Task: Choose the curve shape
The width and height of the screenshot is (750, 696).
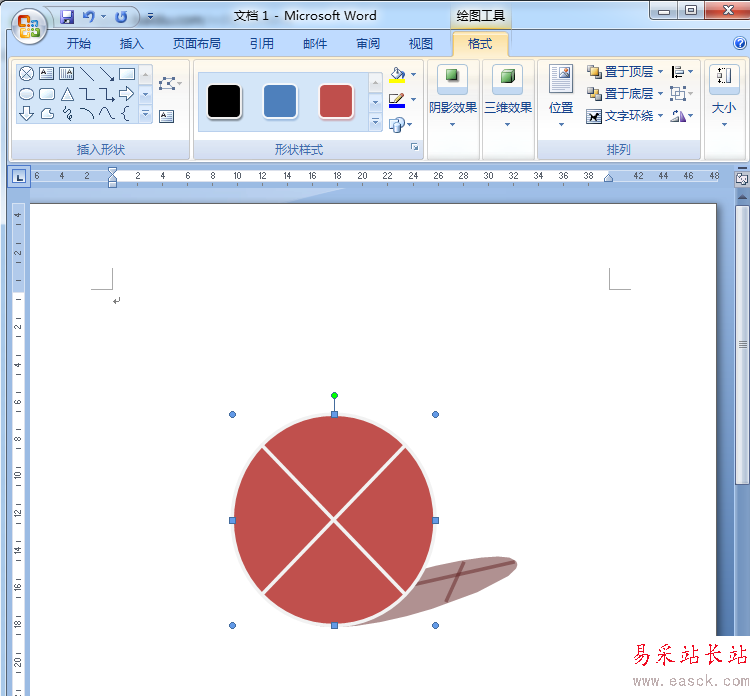Action: [107, 113]
